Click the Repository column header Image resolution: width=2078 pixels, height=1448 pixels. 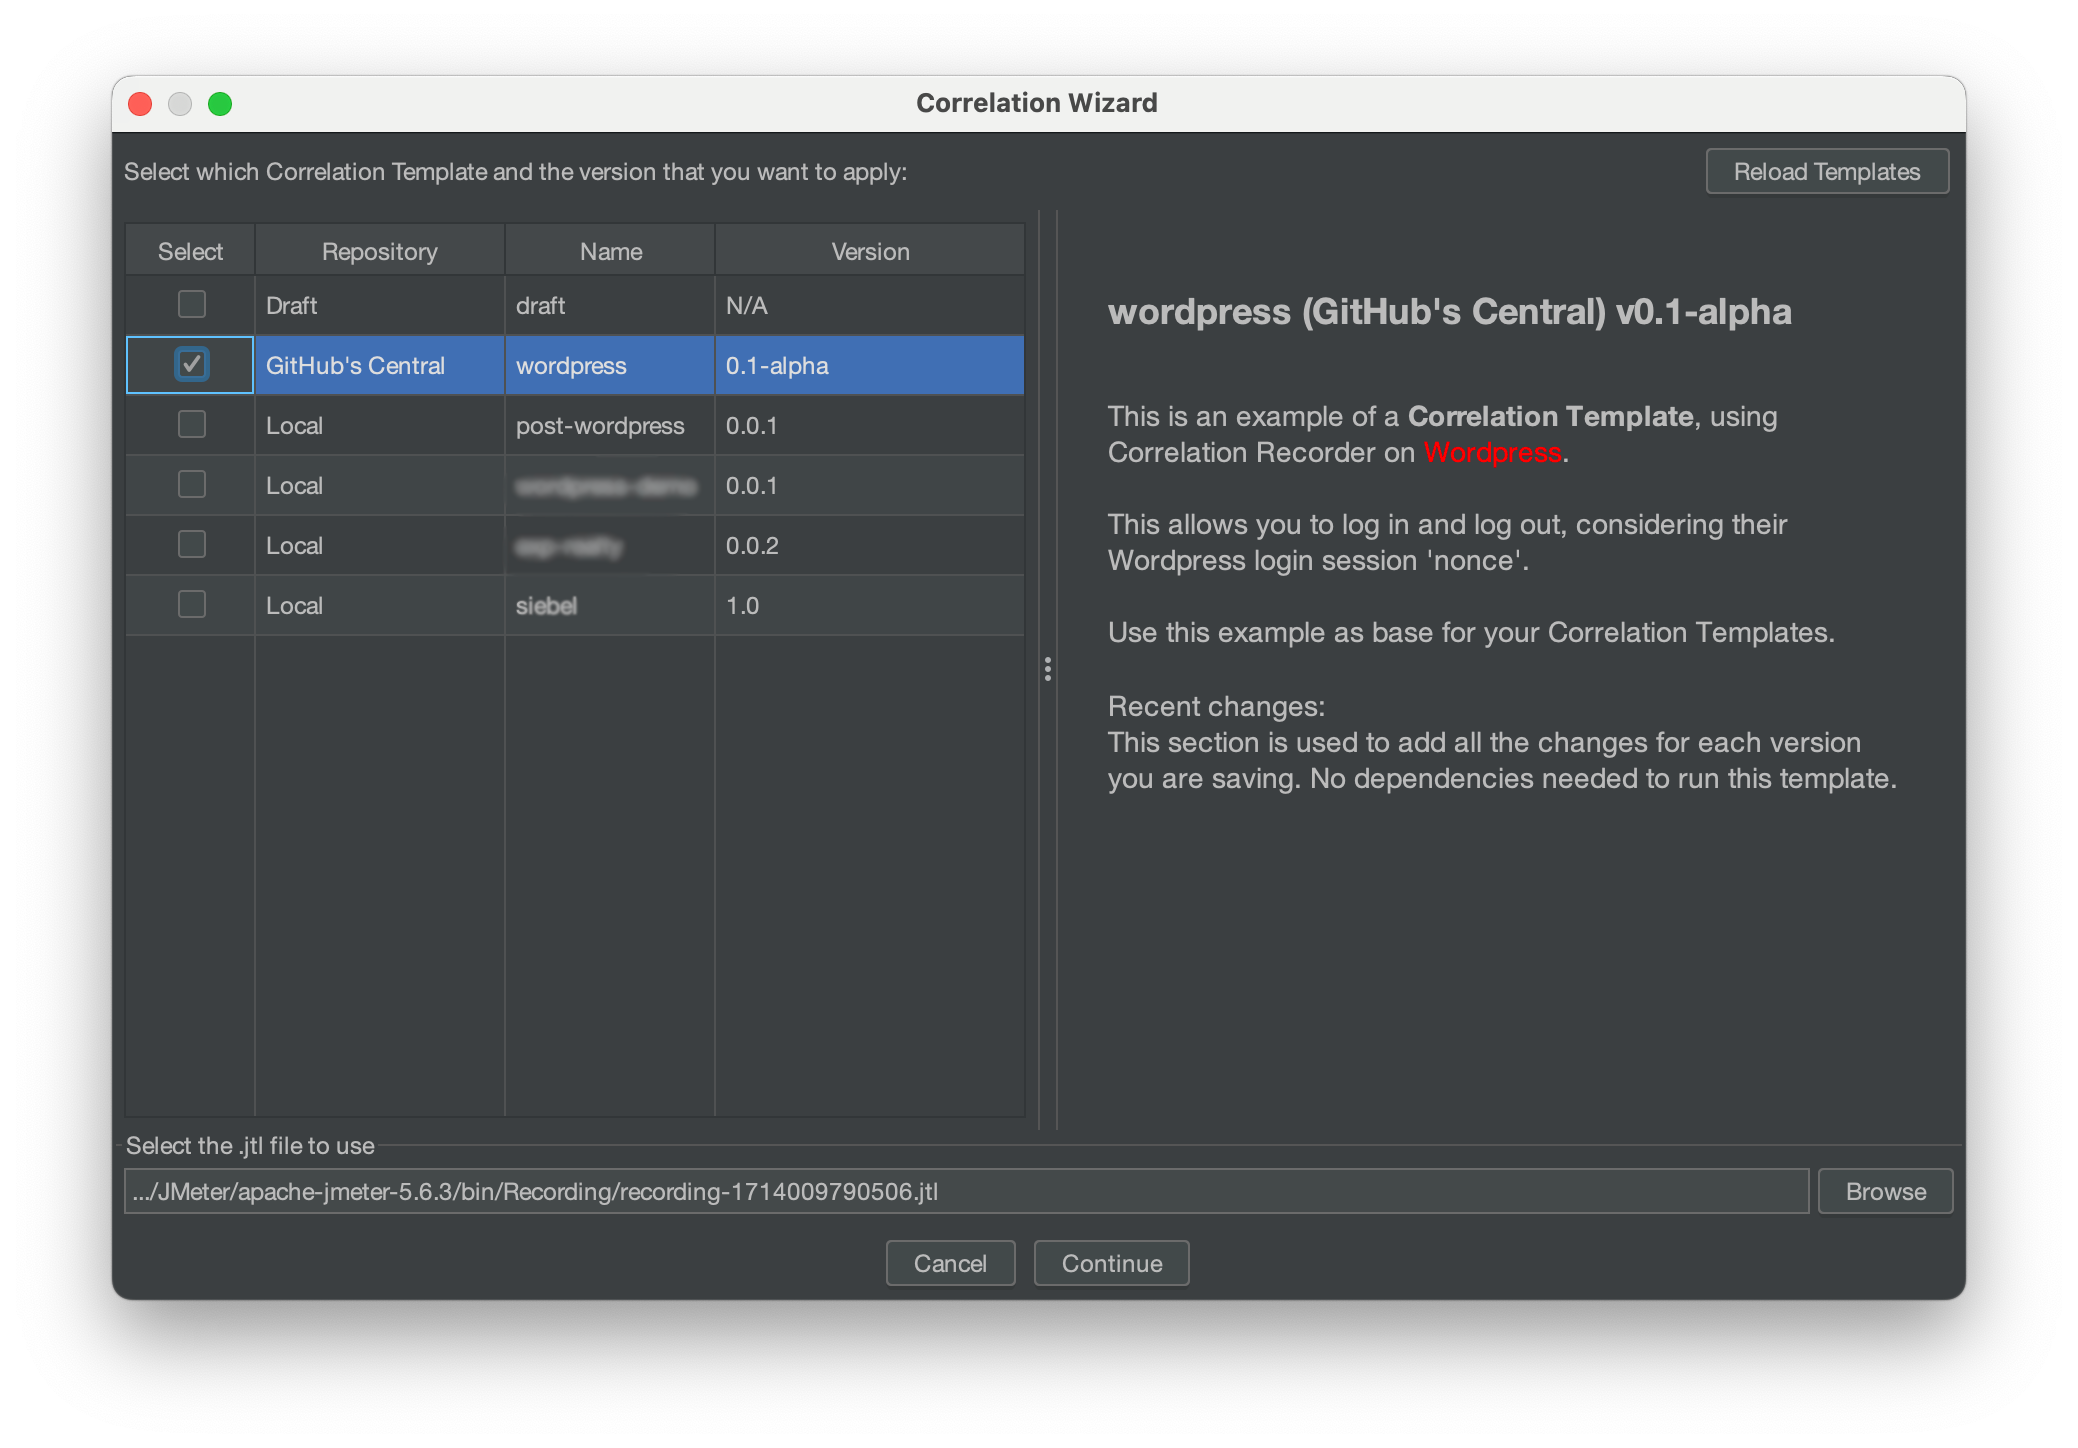380,251
